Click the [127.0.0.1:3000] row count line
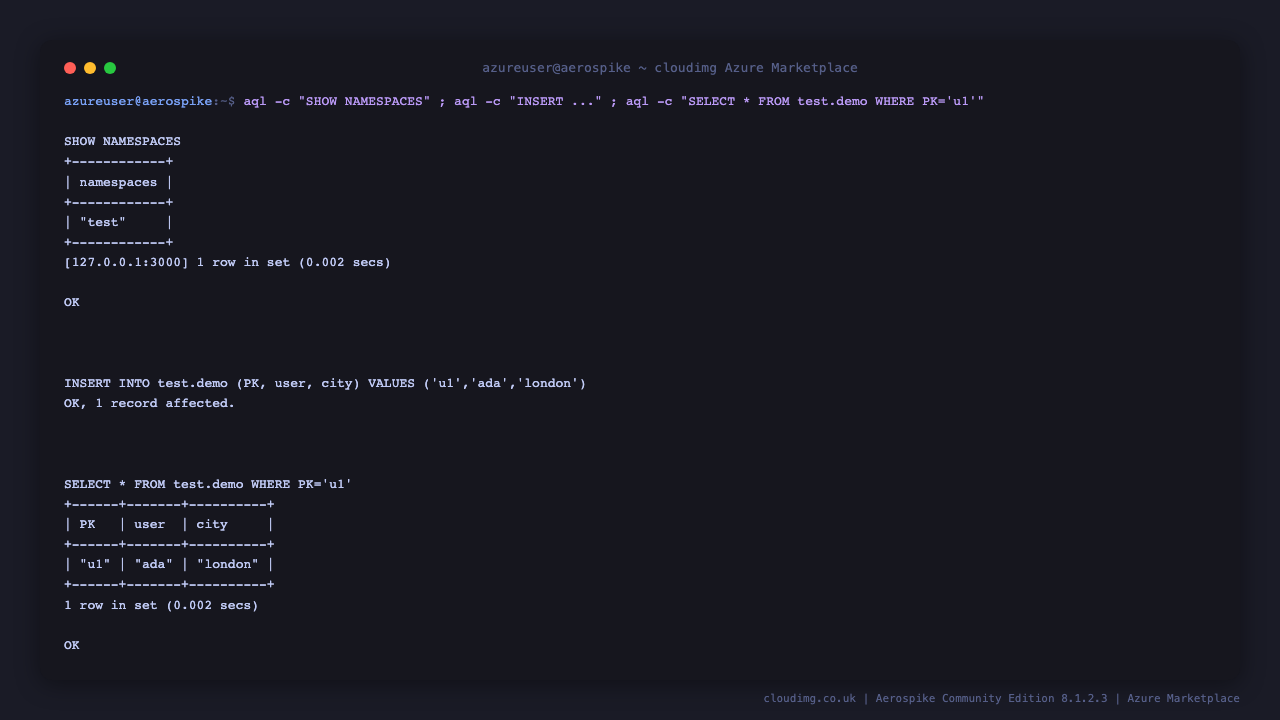 tap(227, 262)
